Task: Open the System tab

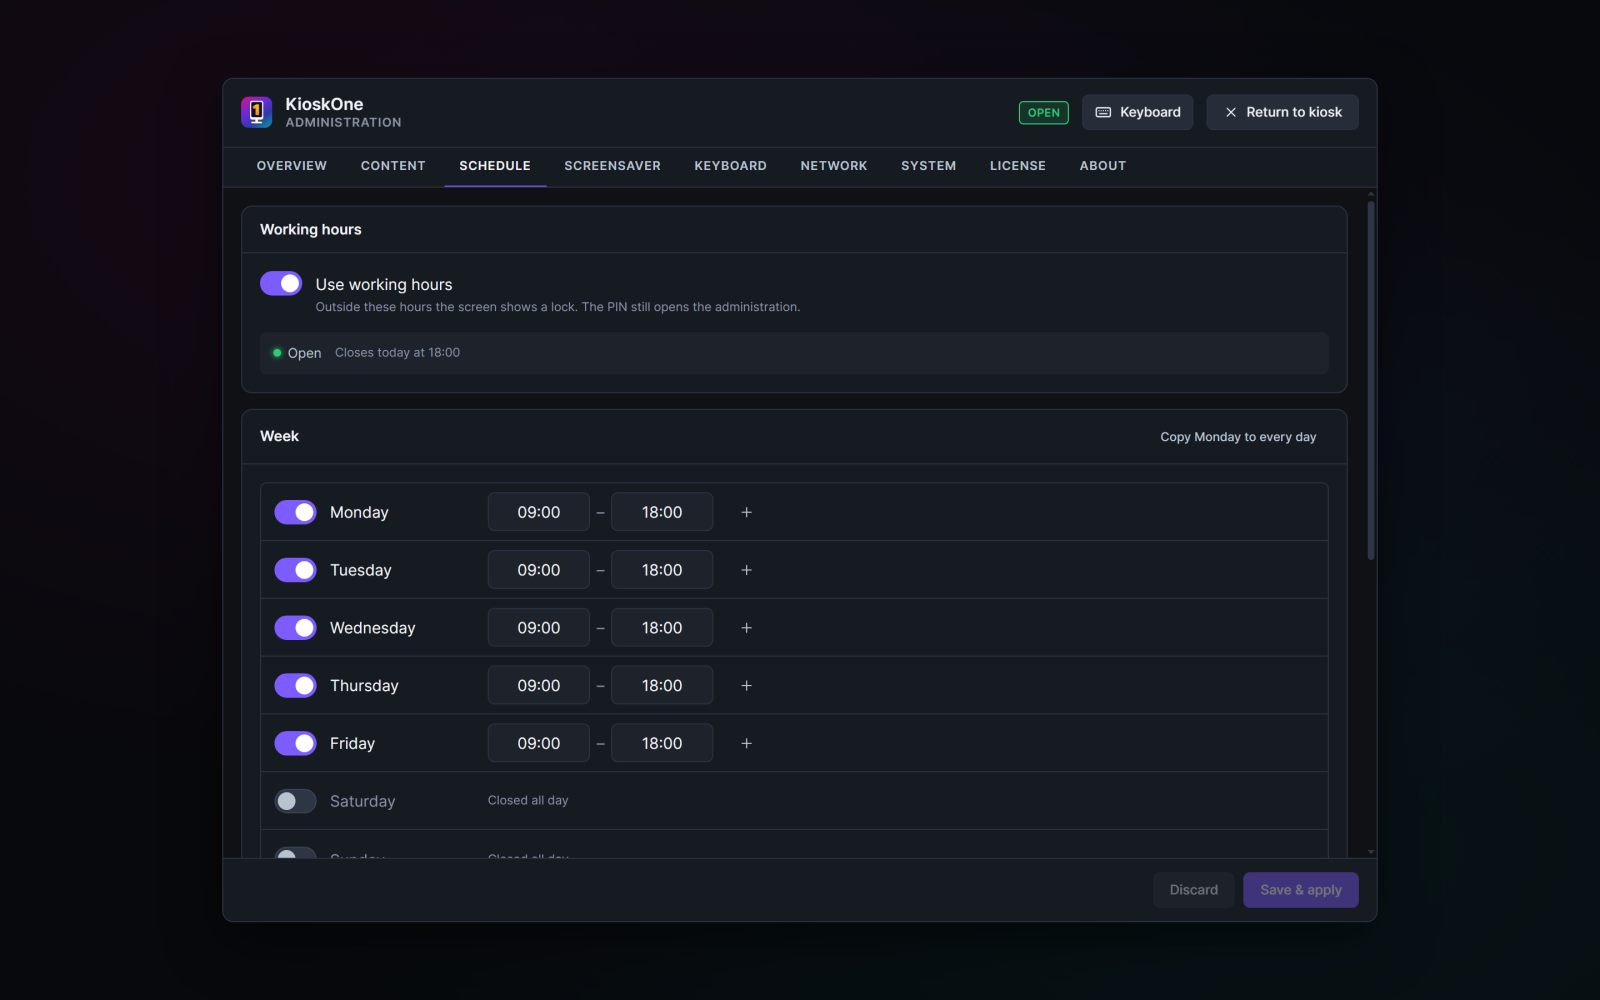Action: (x=929, y=166)
